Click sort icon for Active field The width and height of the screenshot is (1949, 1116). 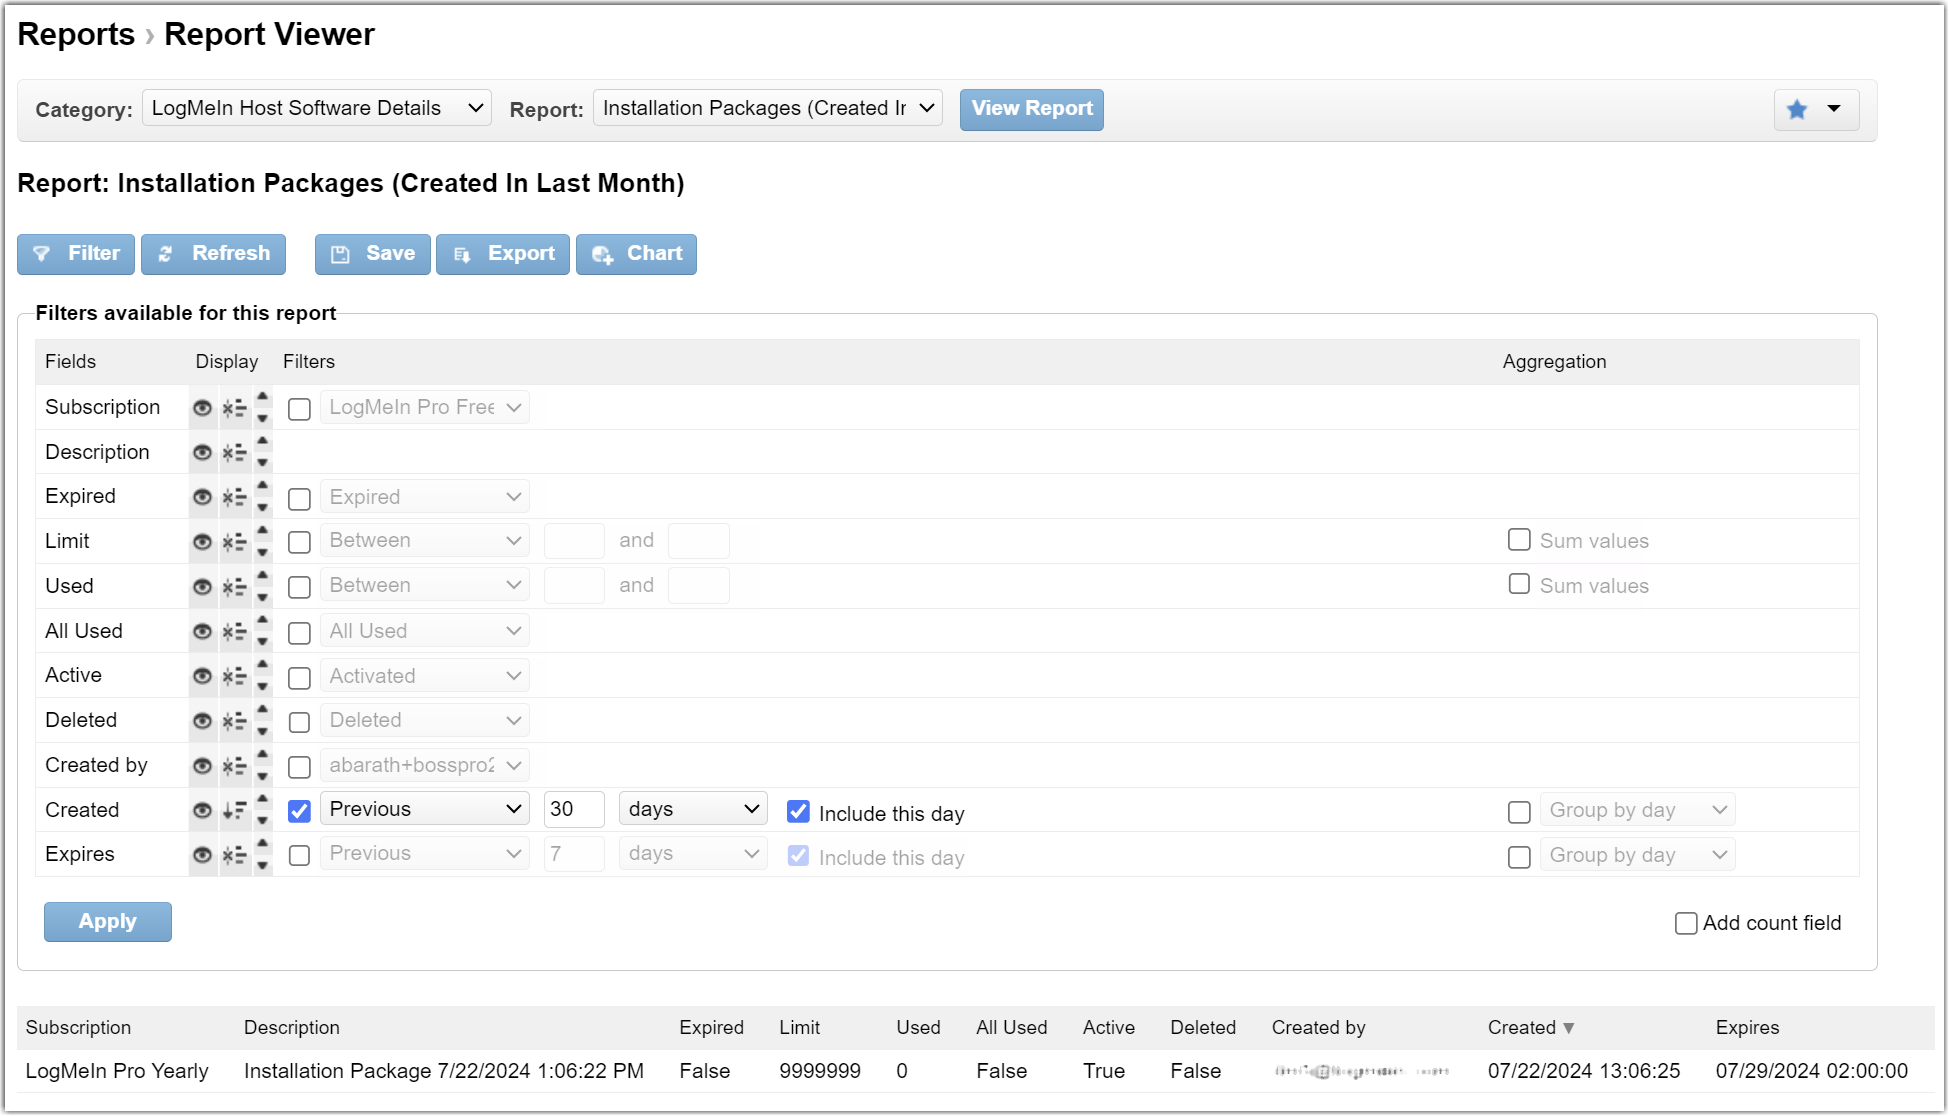234,676
